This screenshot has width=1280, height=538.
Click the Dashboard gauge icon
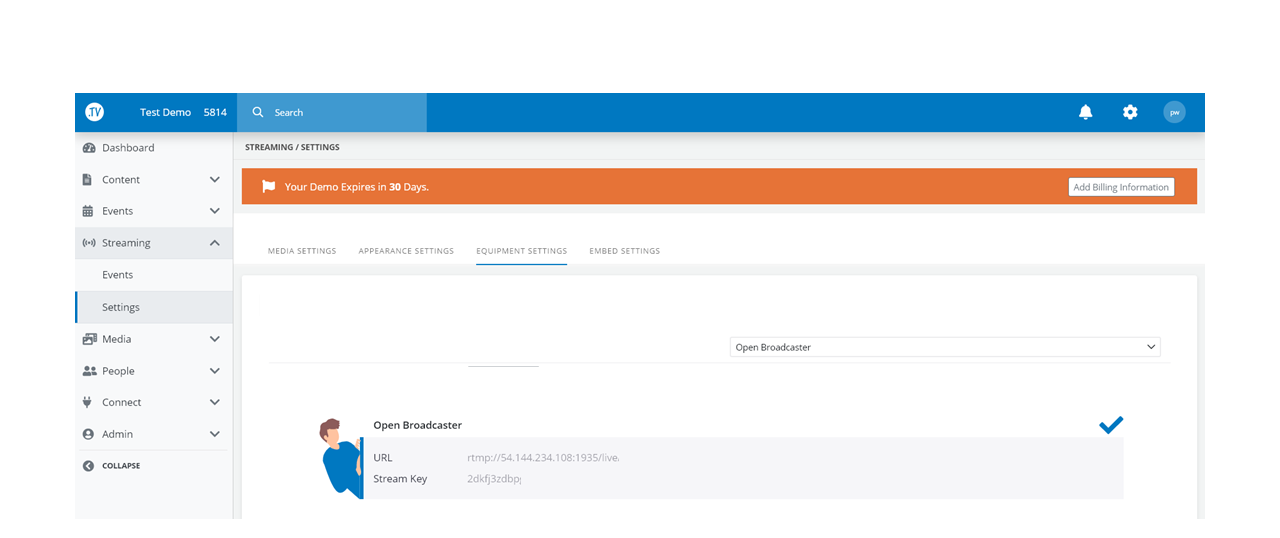point(88,148)
